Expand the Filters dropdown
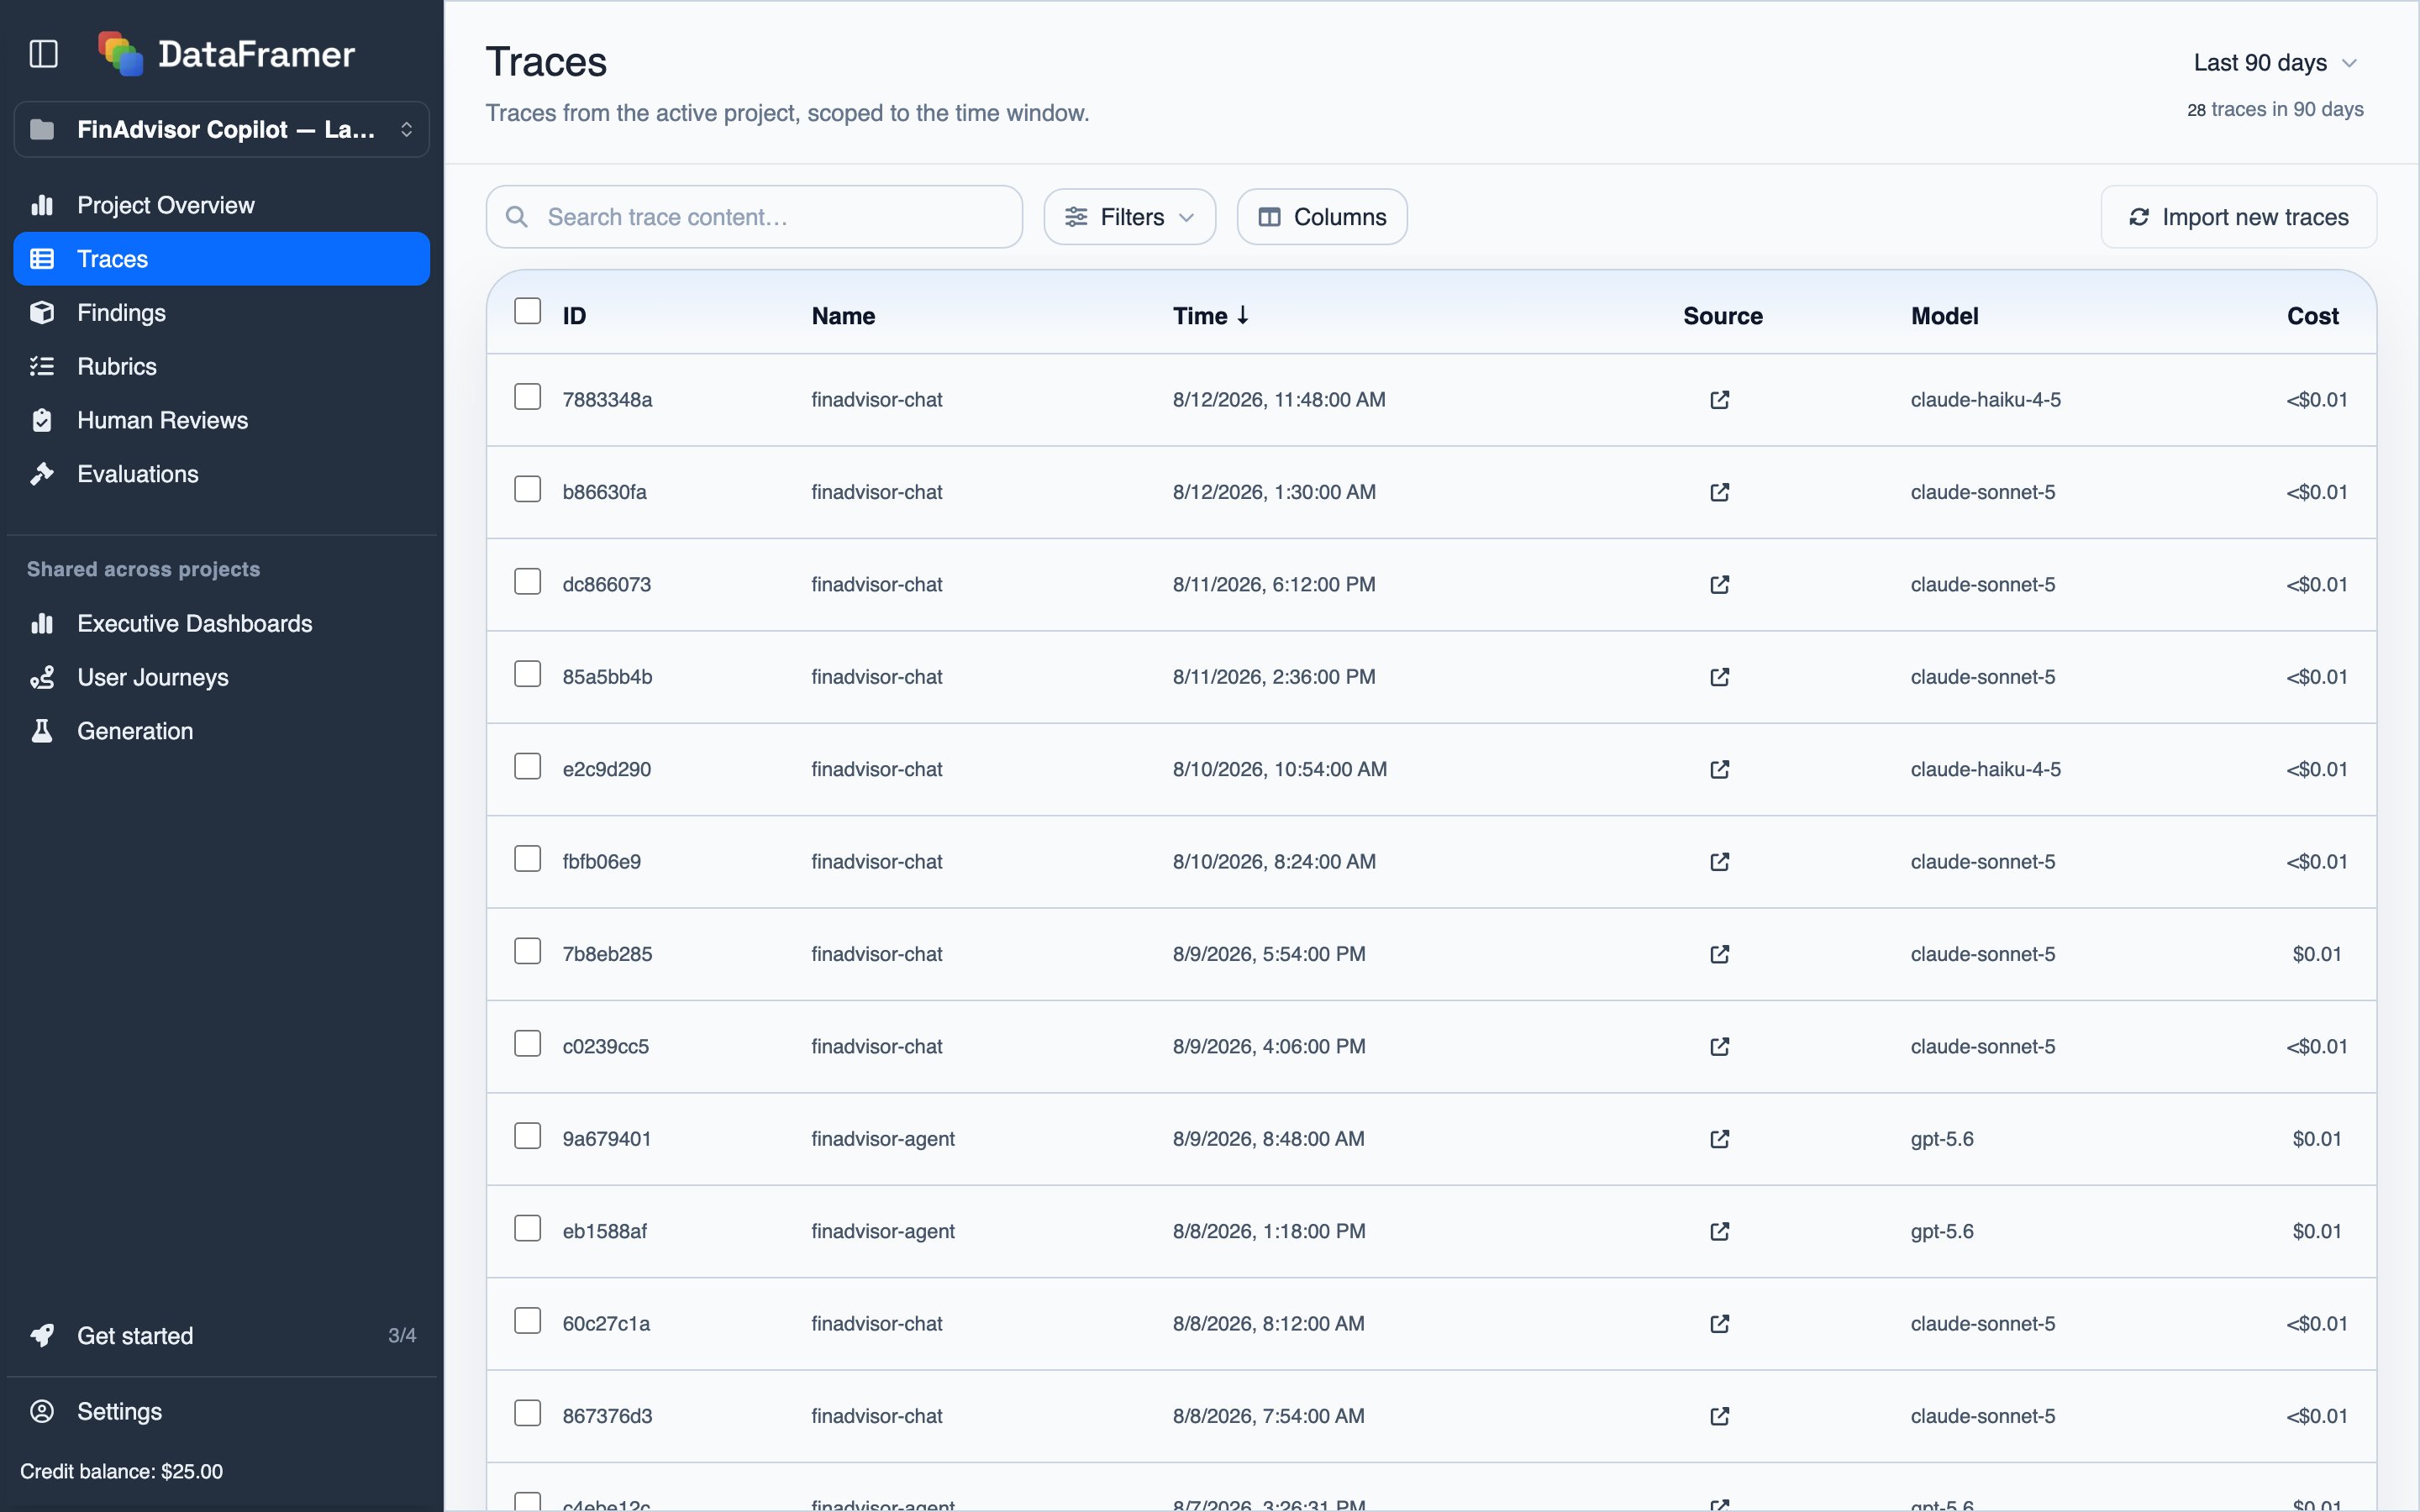Screen dimensions: 2420x1512 1129,217
